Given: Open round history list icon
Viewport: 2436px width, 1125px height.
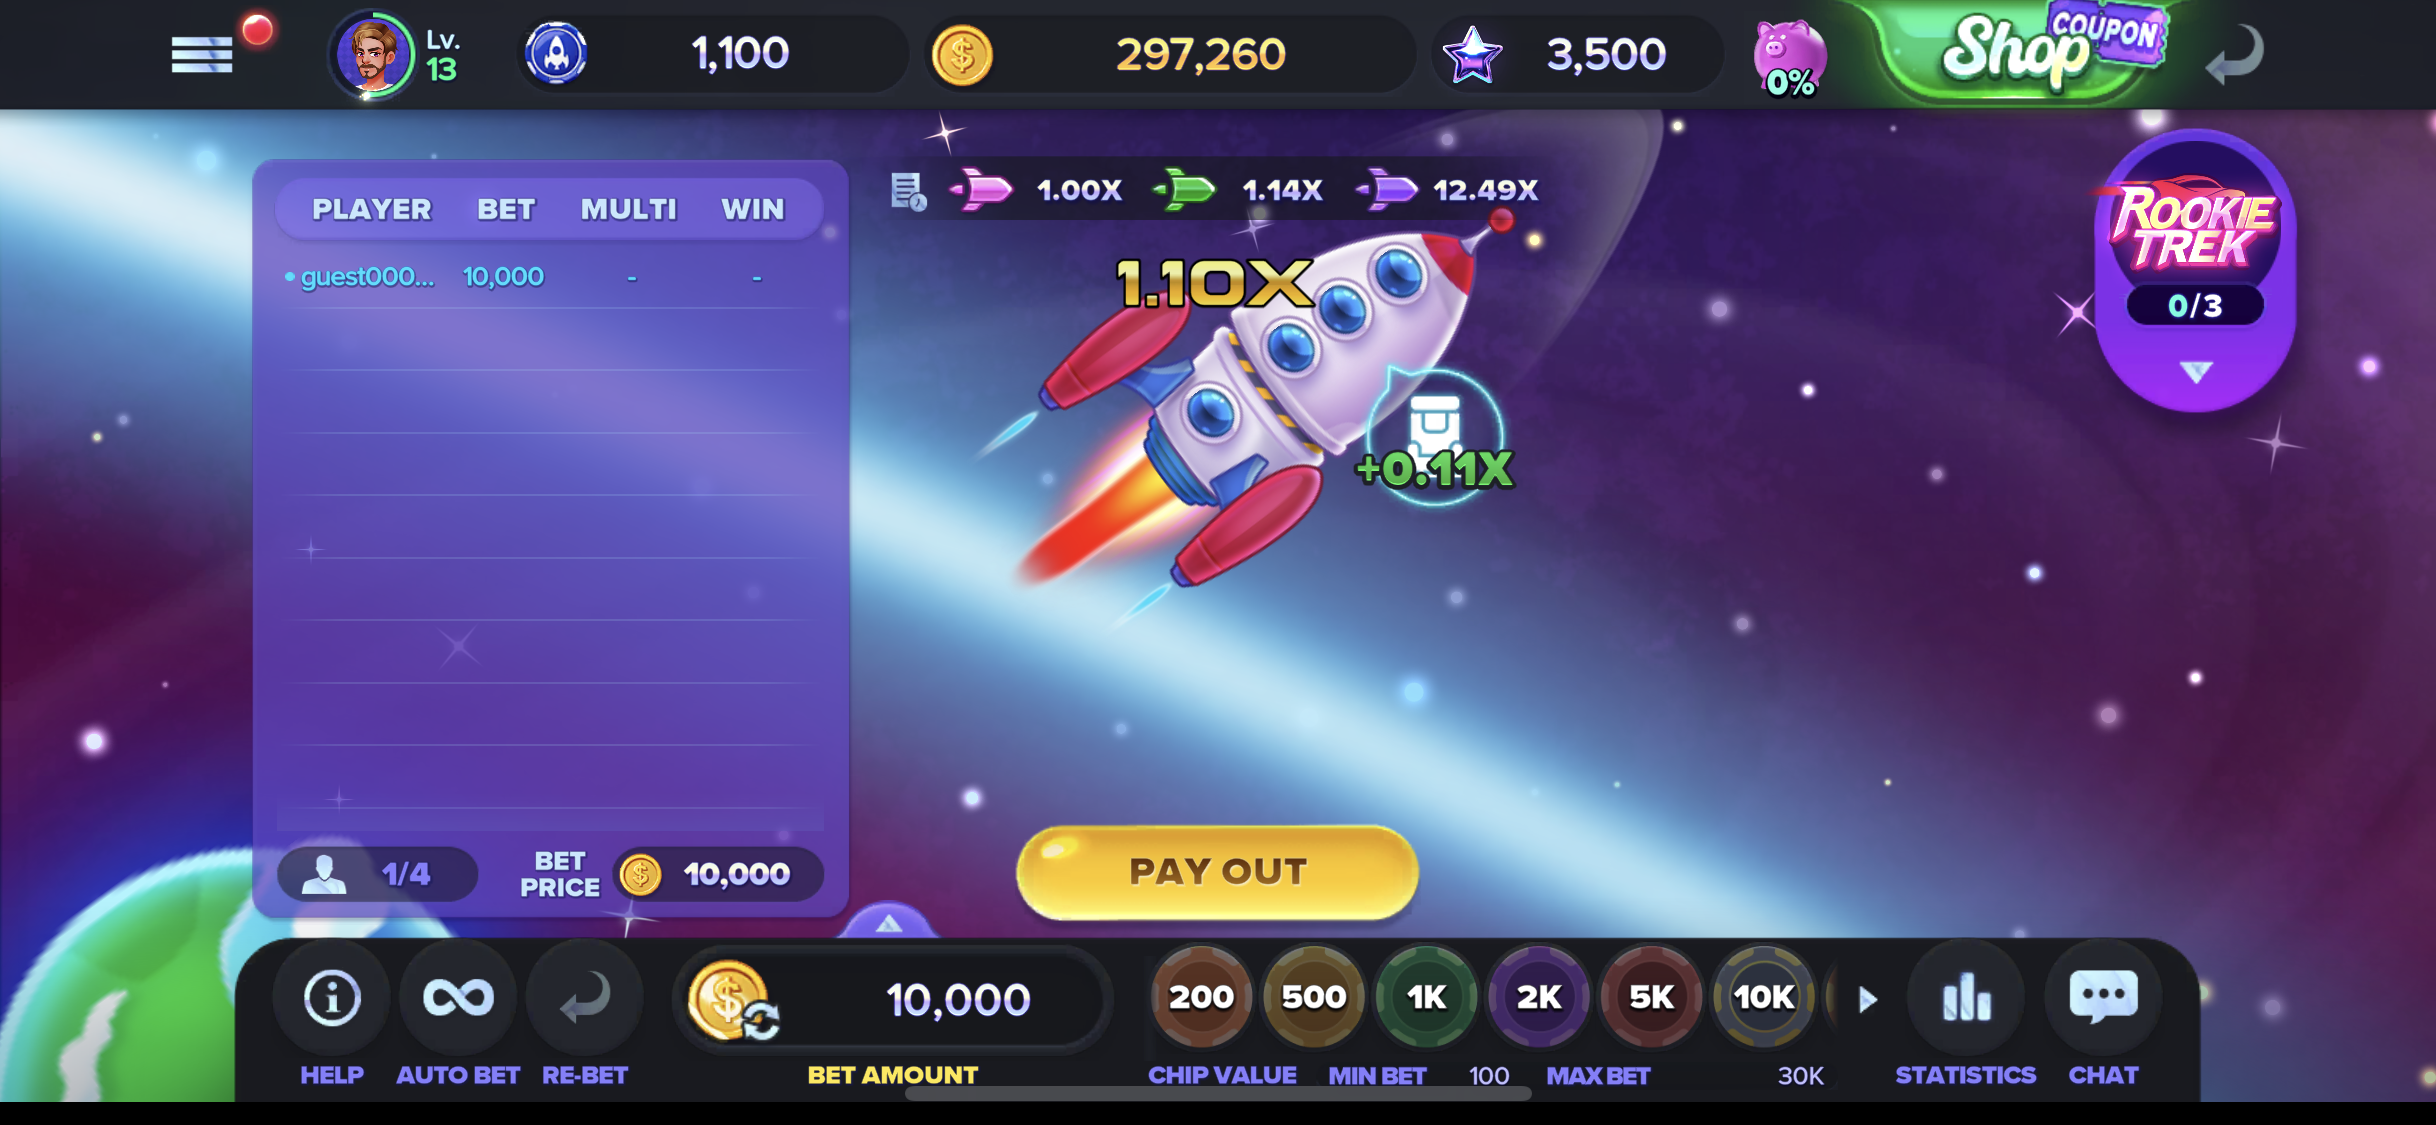Looking at the screenshot, I should (908, 190).
